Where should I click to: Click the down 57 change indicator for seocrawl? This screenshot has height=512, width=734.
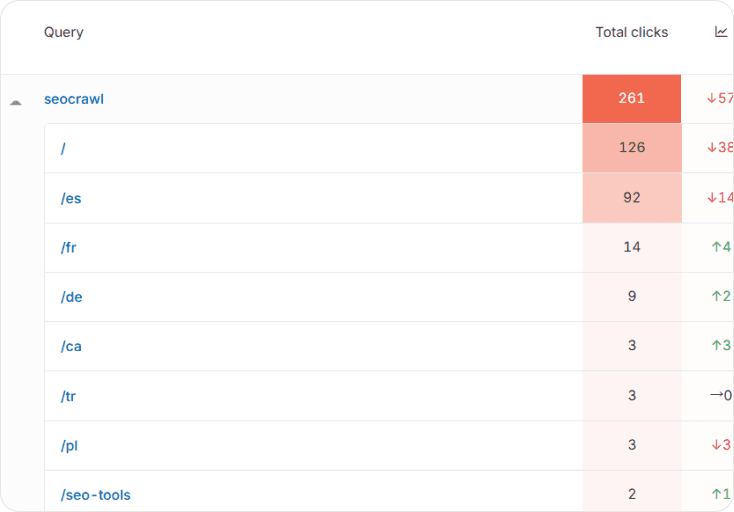click(720, 98)
